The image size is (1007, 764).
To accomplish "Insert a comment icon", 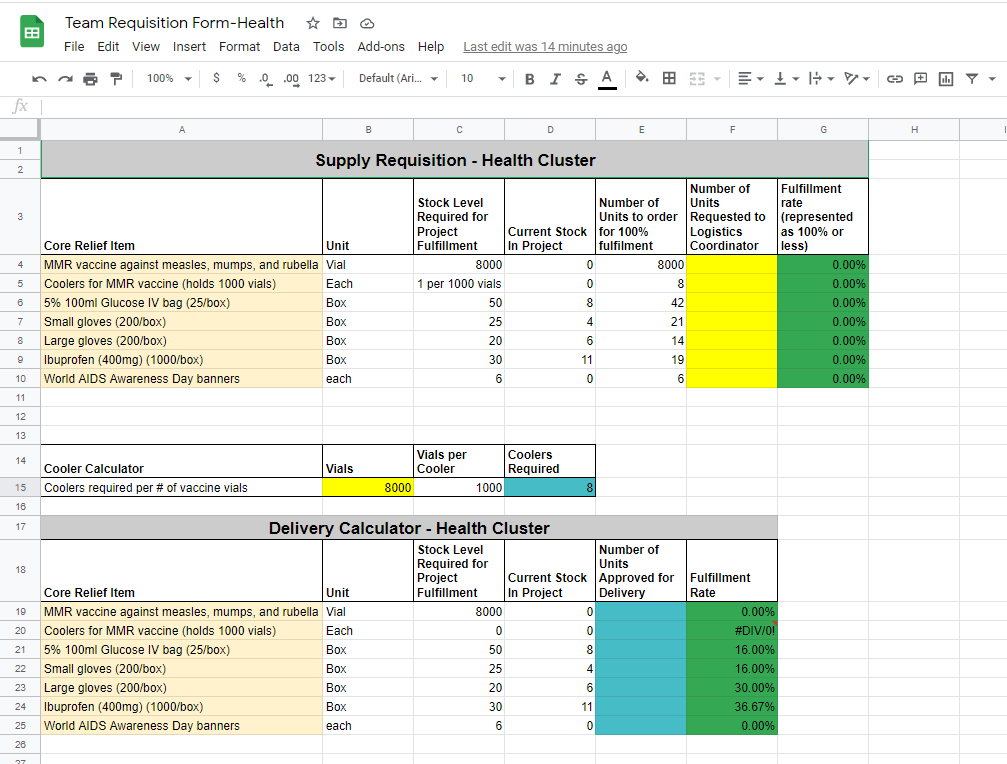I will [x=920, y=78].
